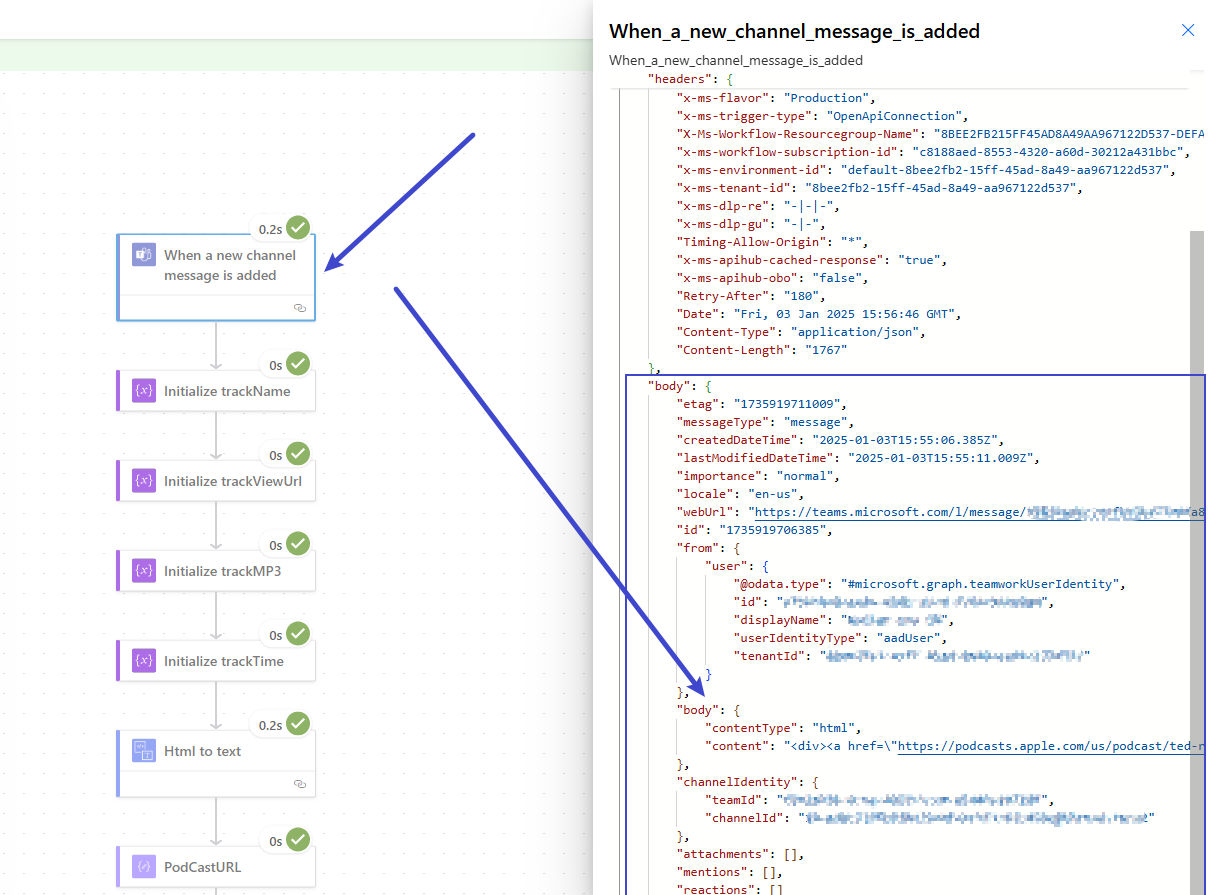Click the variable icon beside Initialize trackTime
This screenshot has height=895, width=1218.
[144, 661]
